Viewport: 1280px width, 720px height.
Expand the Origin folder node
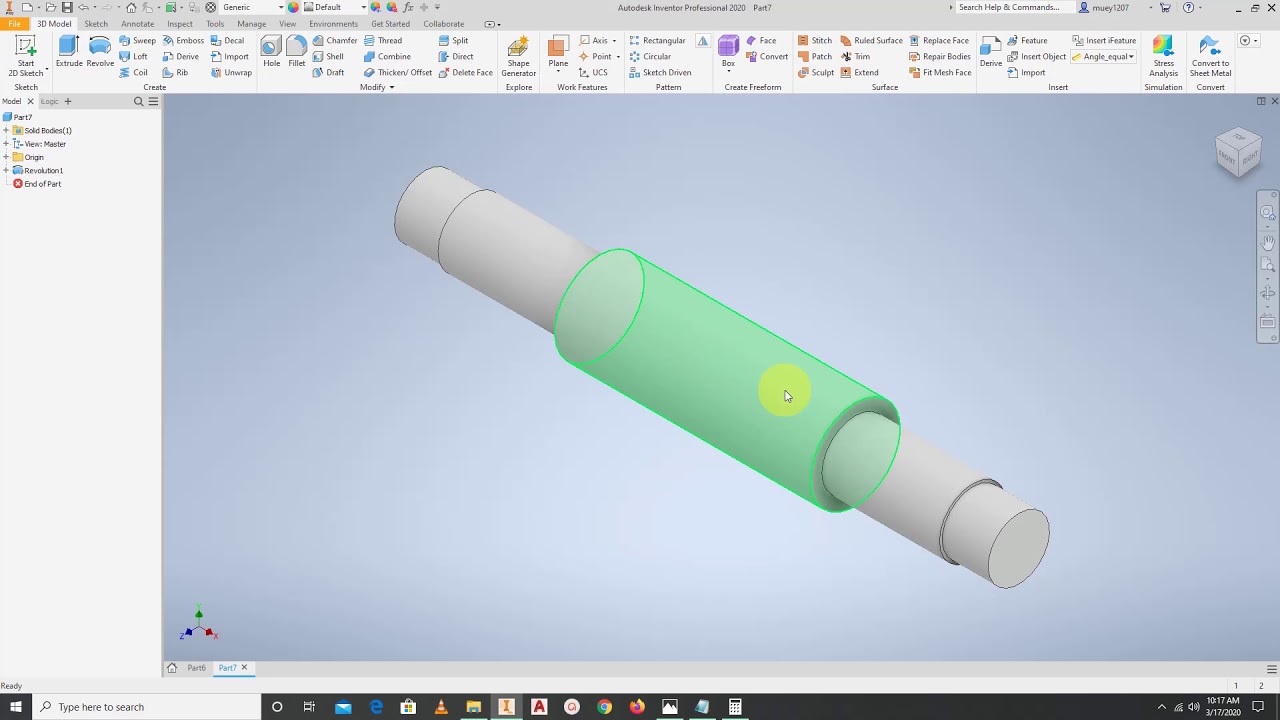(x=6, y=157)
